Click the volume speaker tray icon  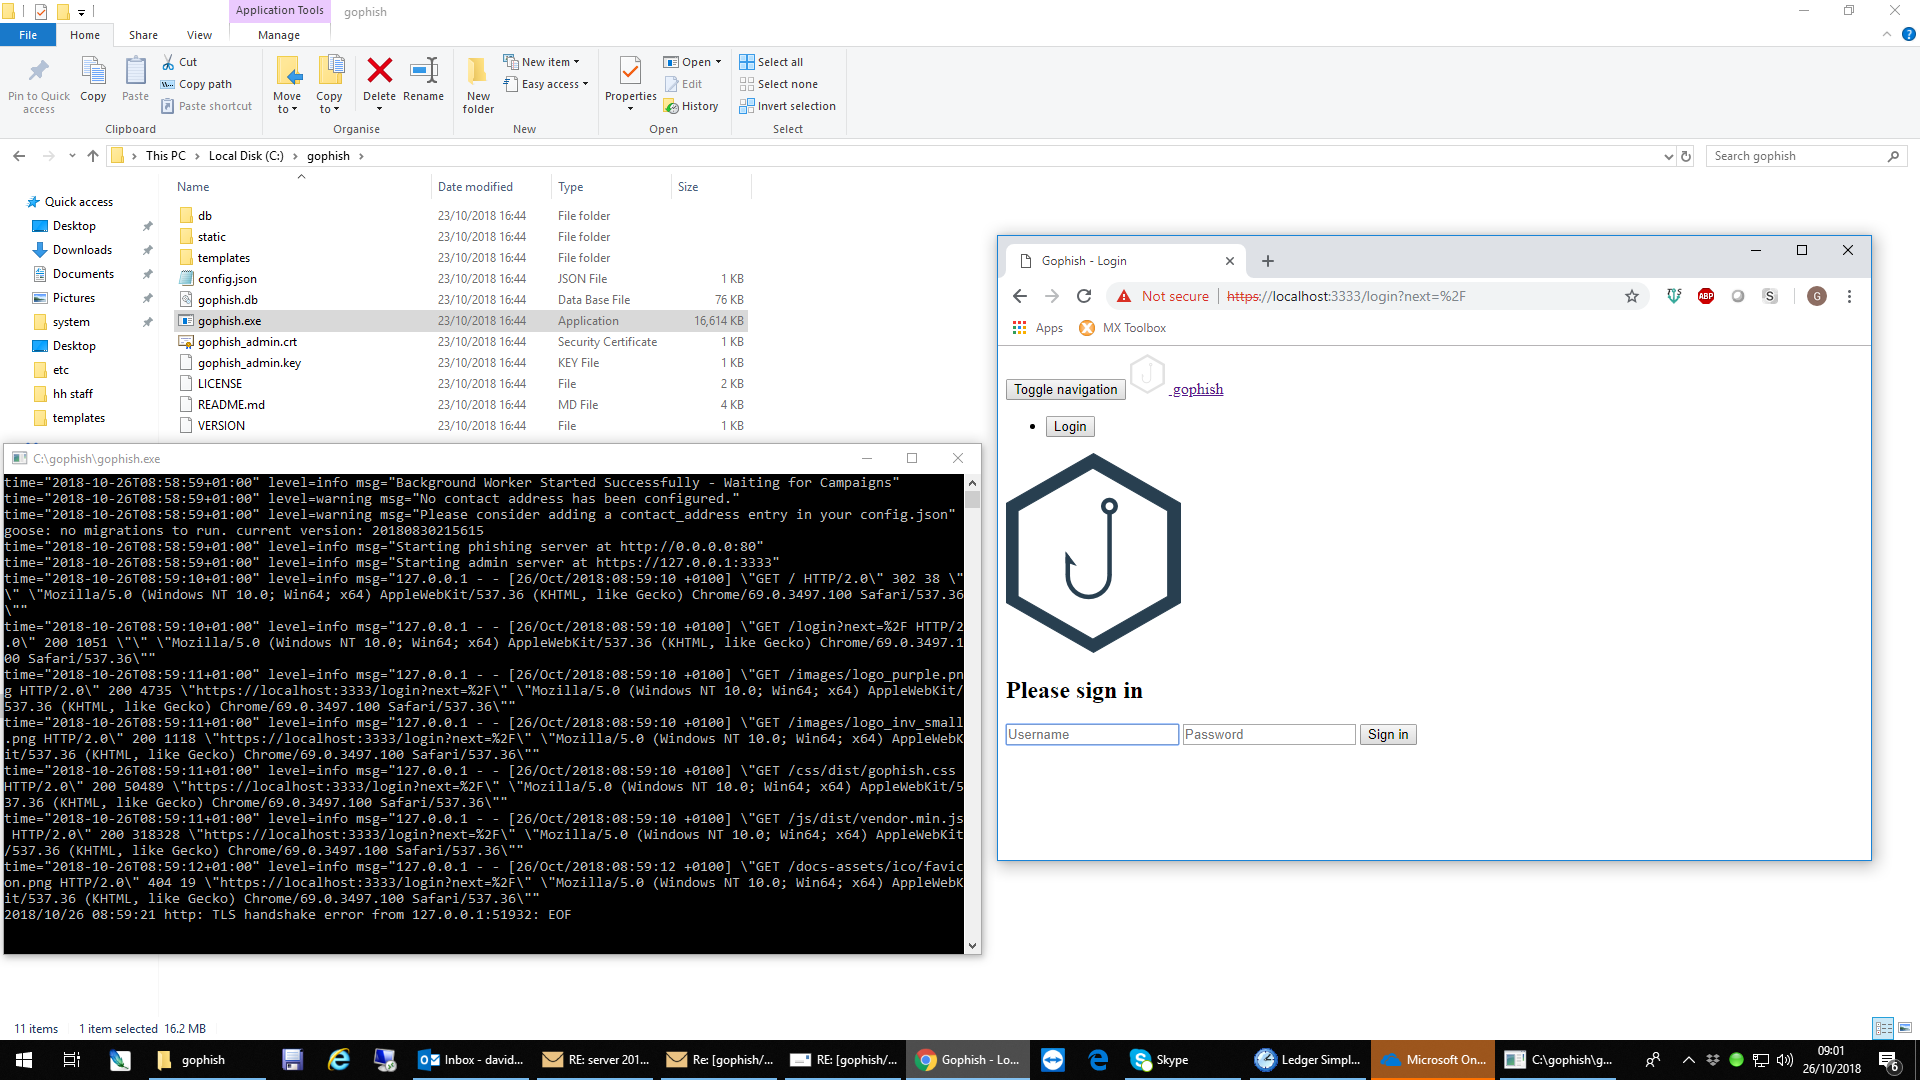[1786, 1059]
